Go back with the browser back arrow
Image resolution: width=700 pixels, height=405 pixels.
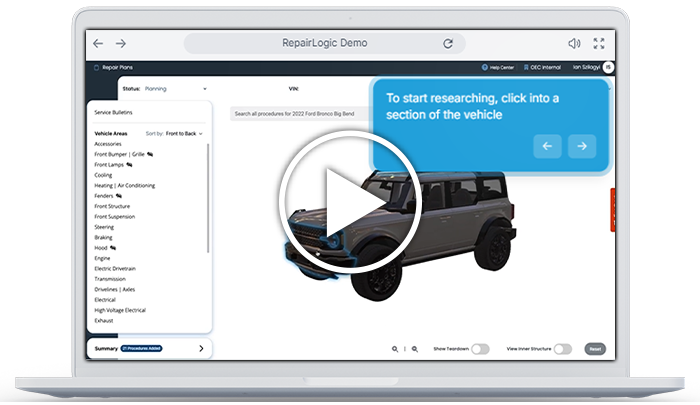pyautogui.click(x=98, y=43)
